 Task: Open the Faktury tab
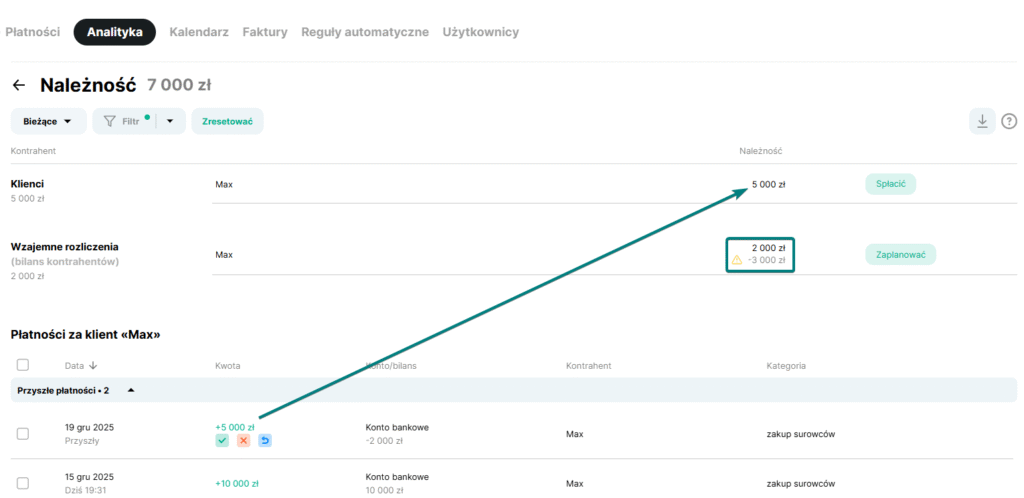(264, 32)
